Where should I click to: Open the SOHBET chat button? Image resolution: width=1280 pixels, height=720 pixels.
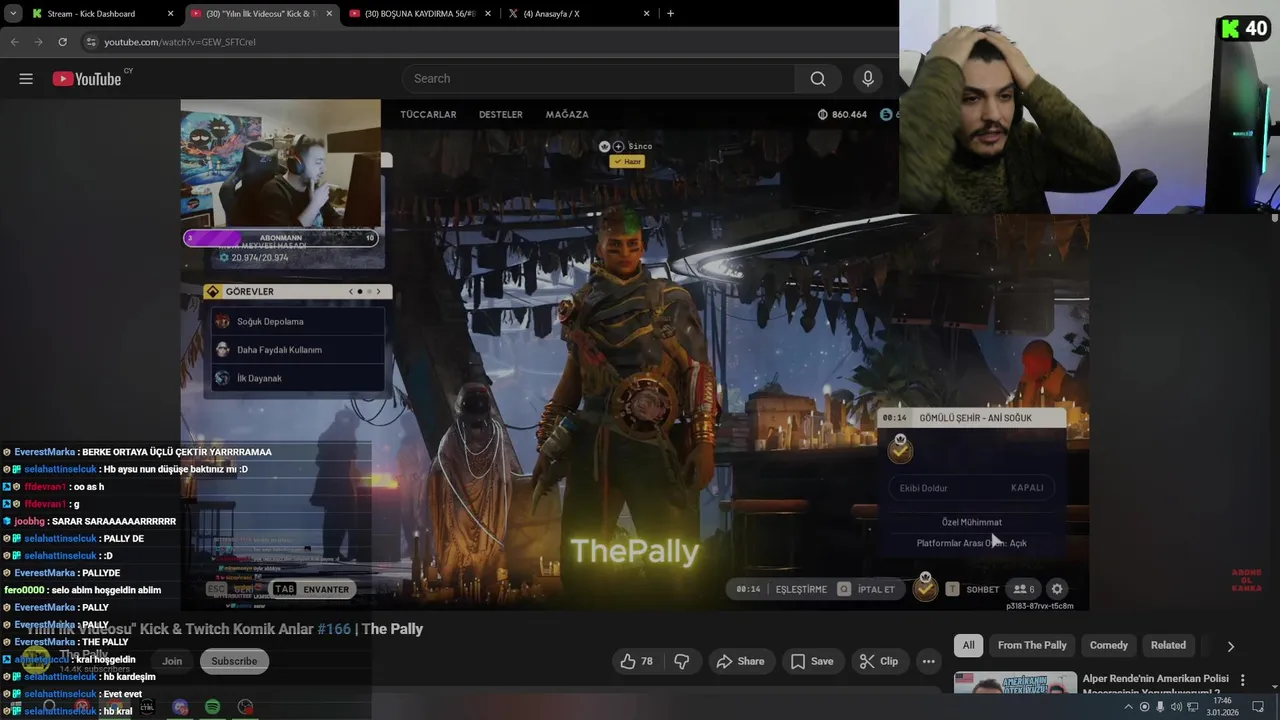(973, 589)
